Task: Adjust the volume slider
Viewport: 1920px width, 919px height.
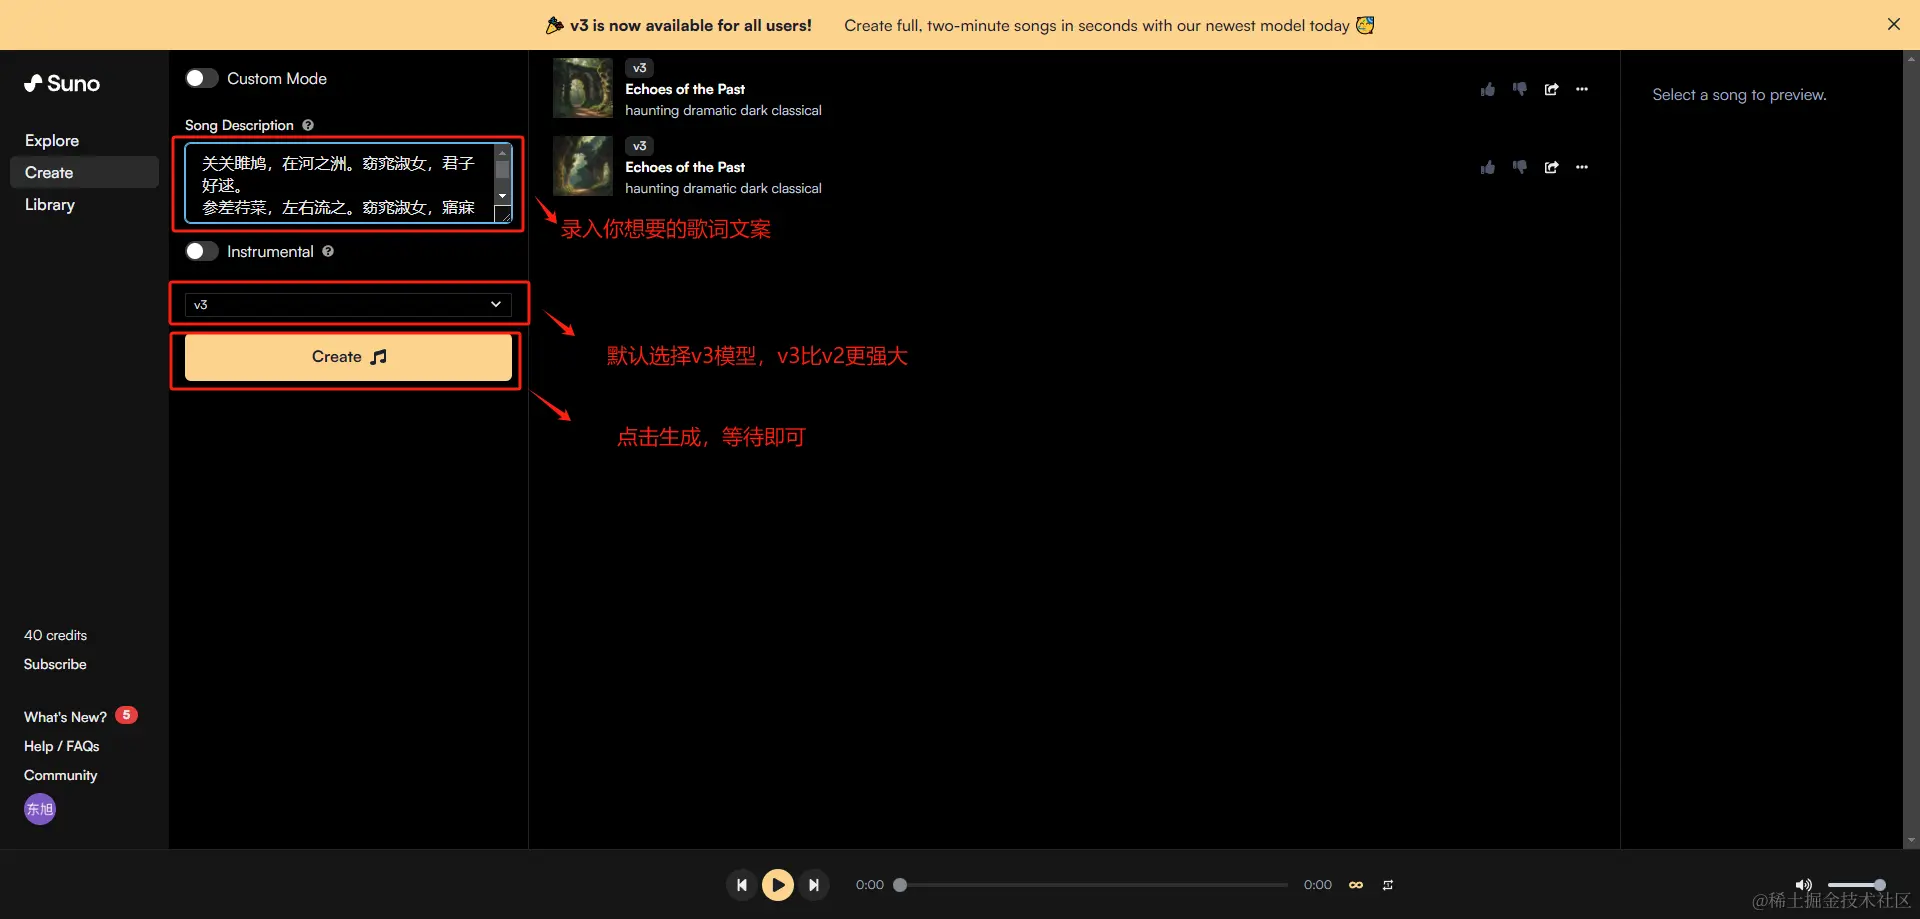Action: point(1857,885)
